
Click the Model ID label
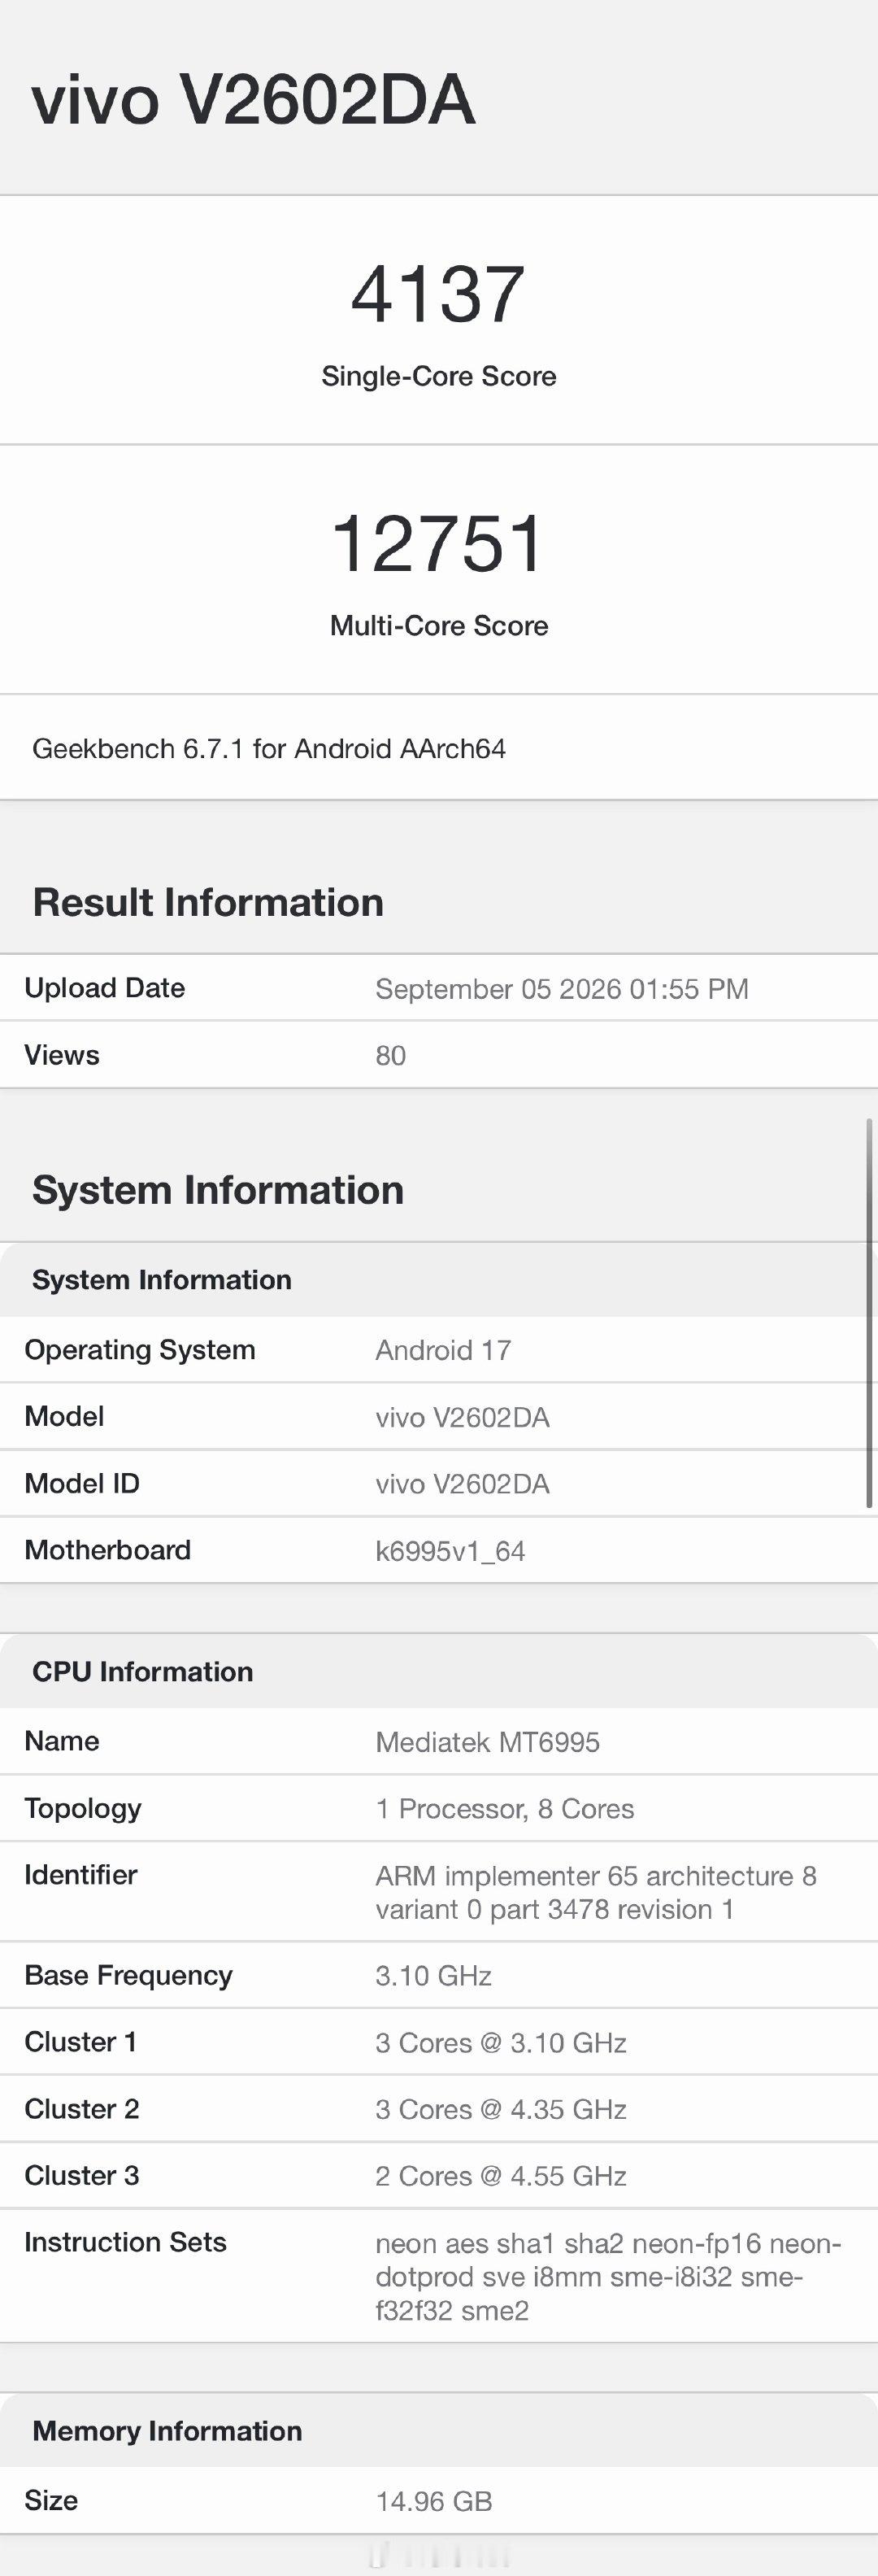click(82, 1483)
